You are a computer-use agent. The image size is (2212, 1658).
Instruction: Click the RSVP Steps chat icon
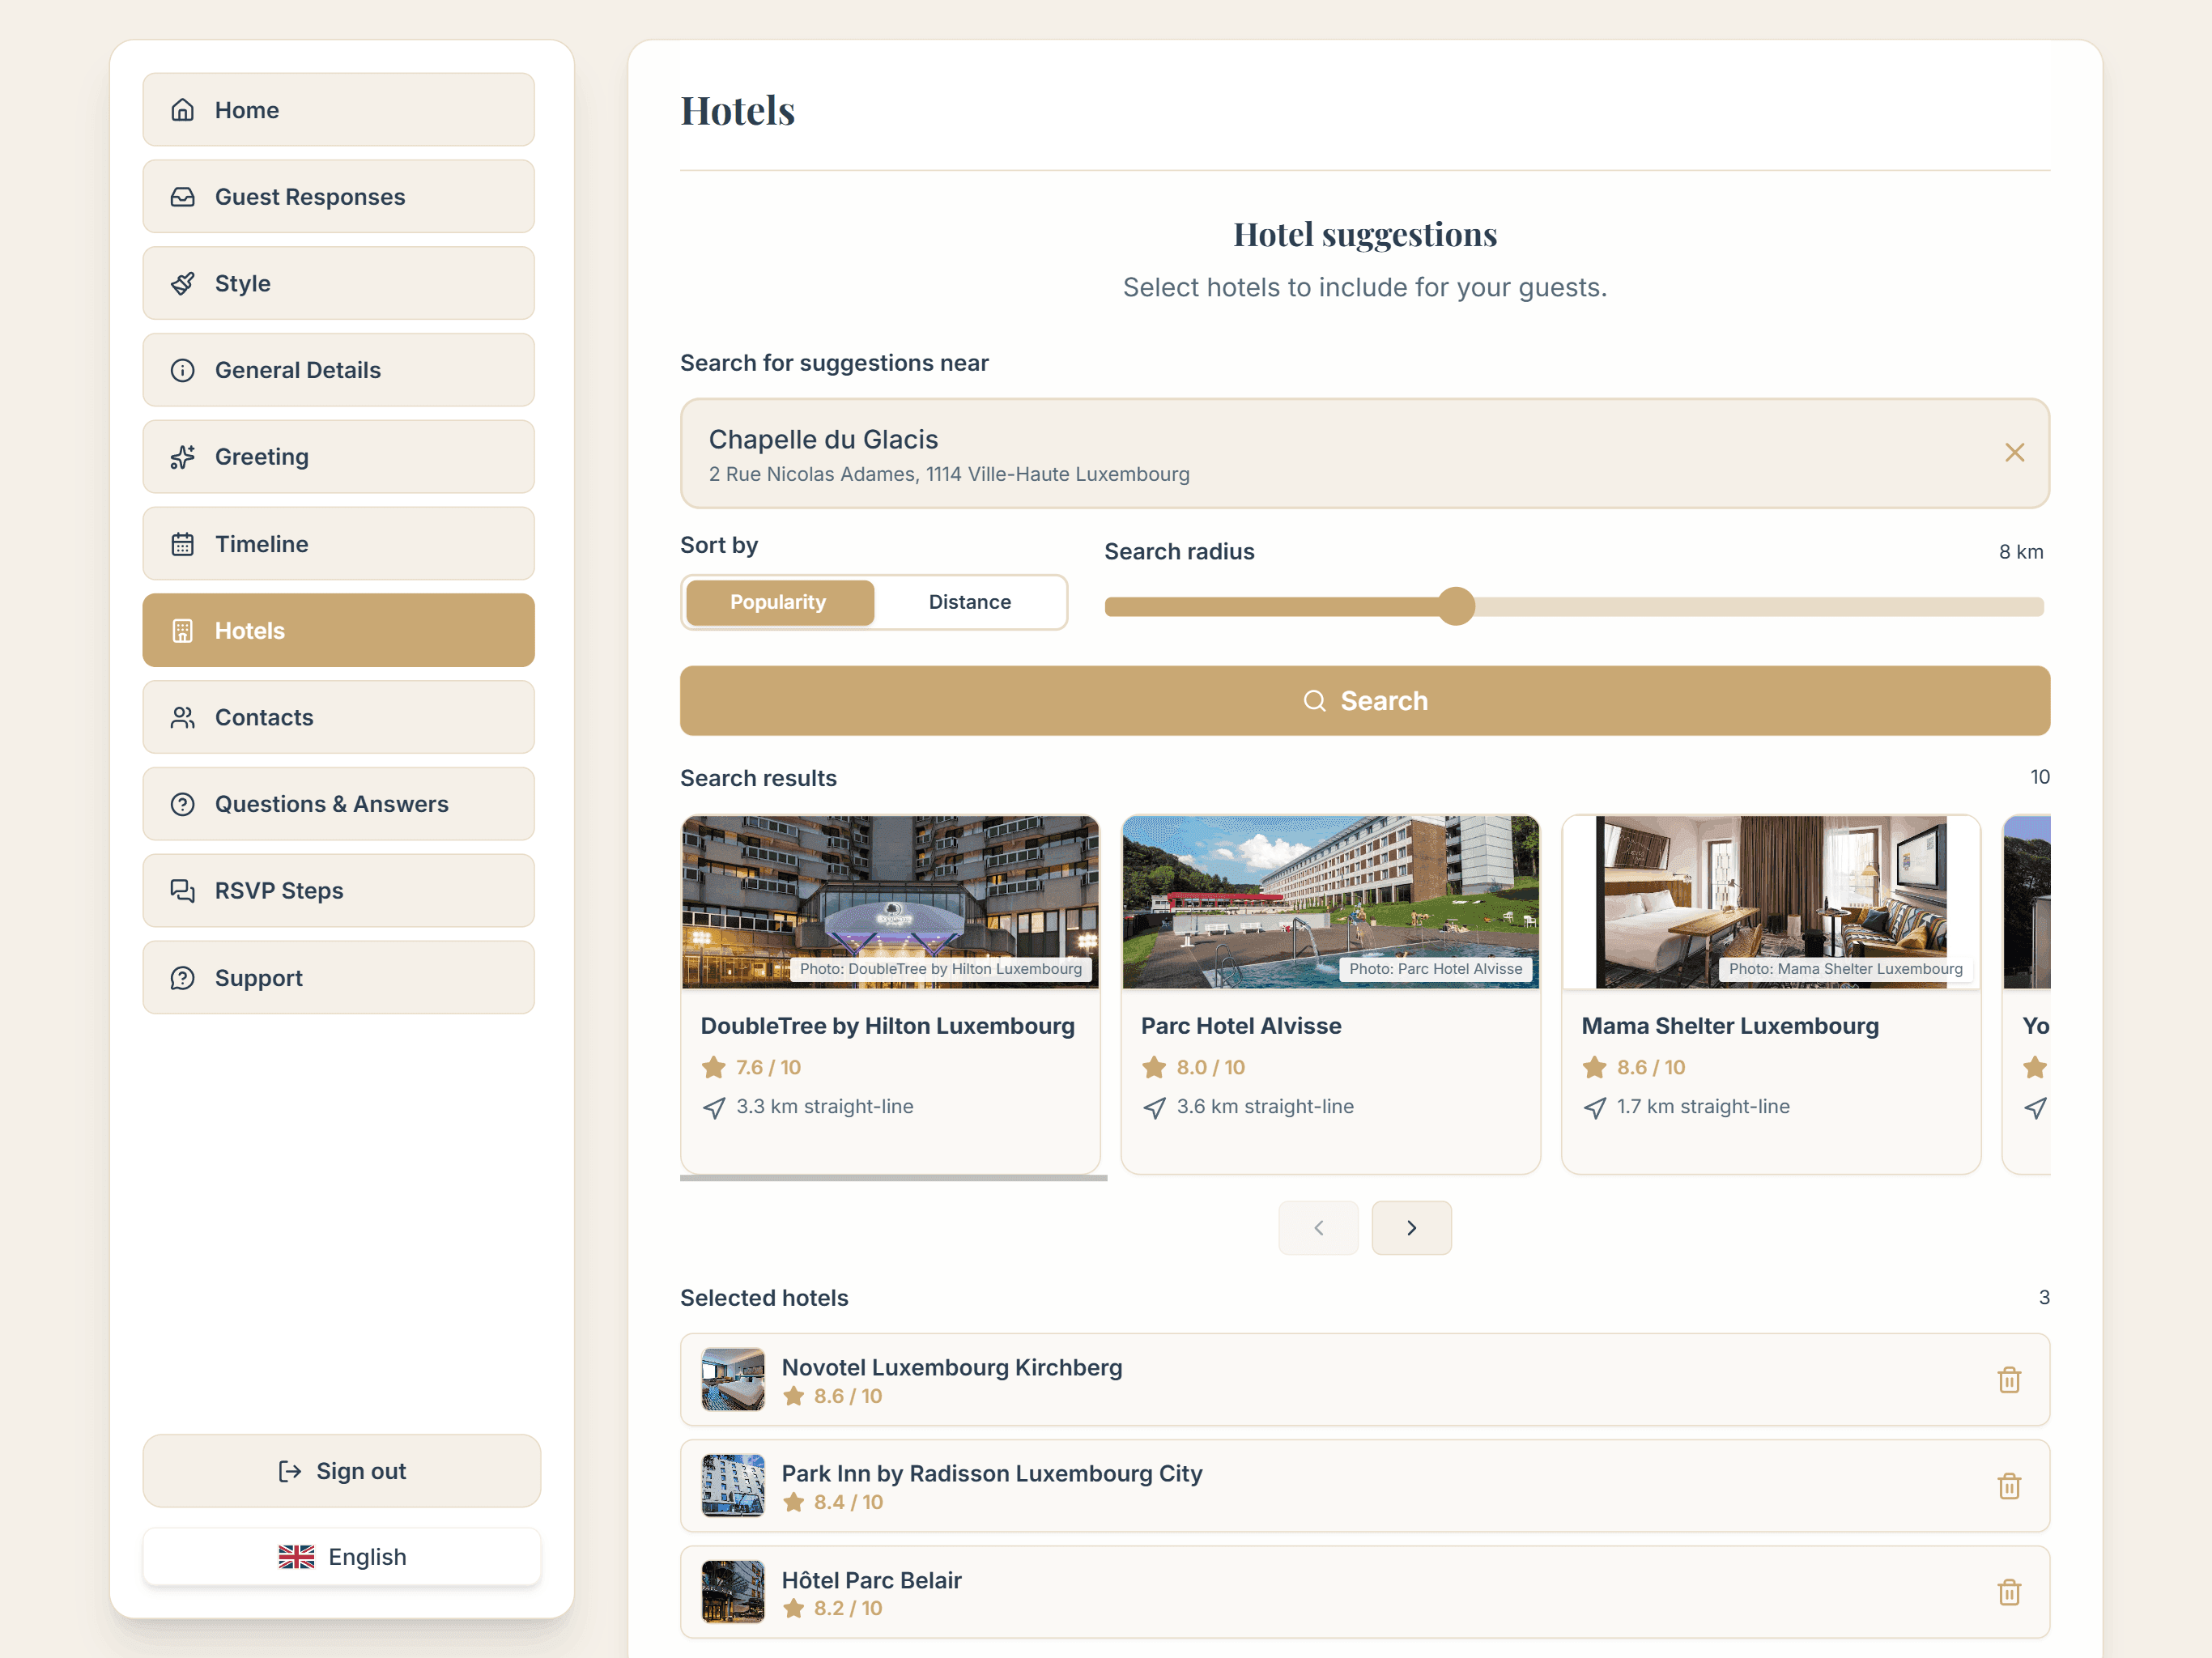click(x=182, y=891)
